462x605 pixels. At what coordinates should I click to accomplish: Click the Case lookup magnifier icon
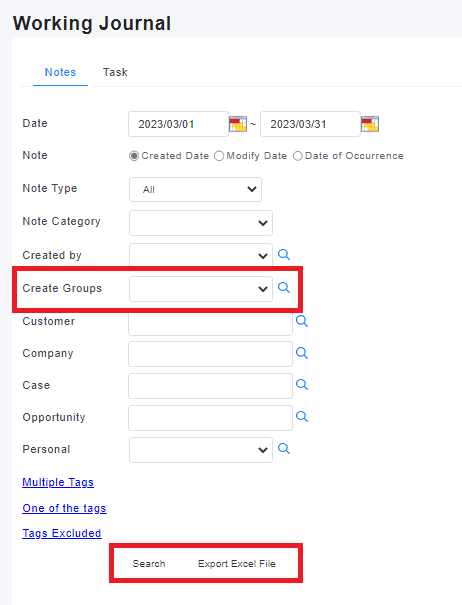tap(301, 385)
